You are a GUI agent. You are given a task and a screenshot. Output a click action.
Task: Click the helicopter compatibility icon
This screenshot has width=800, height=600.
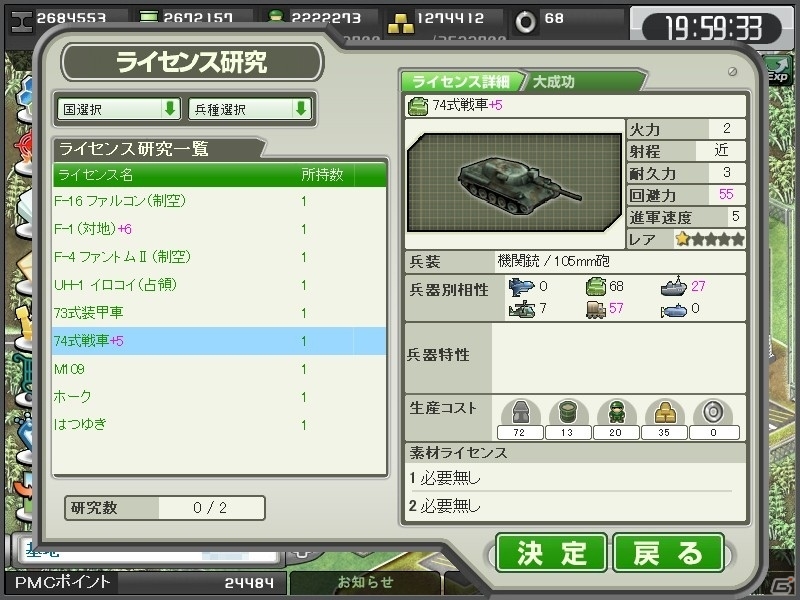coord(522,309)
